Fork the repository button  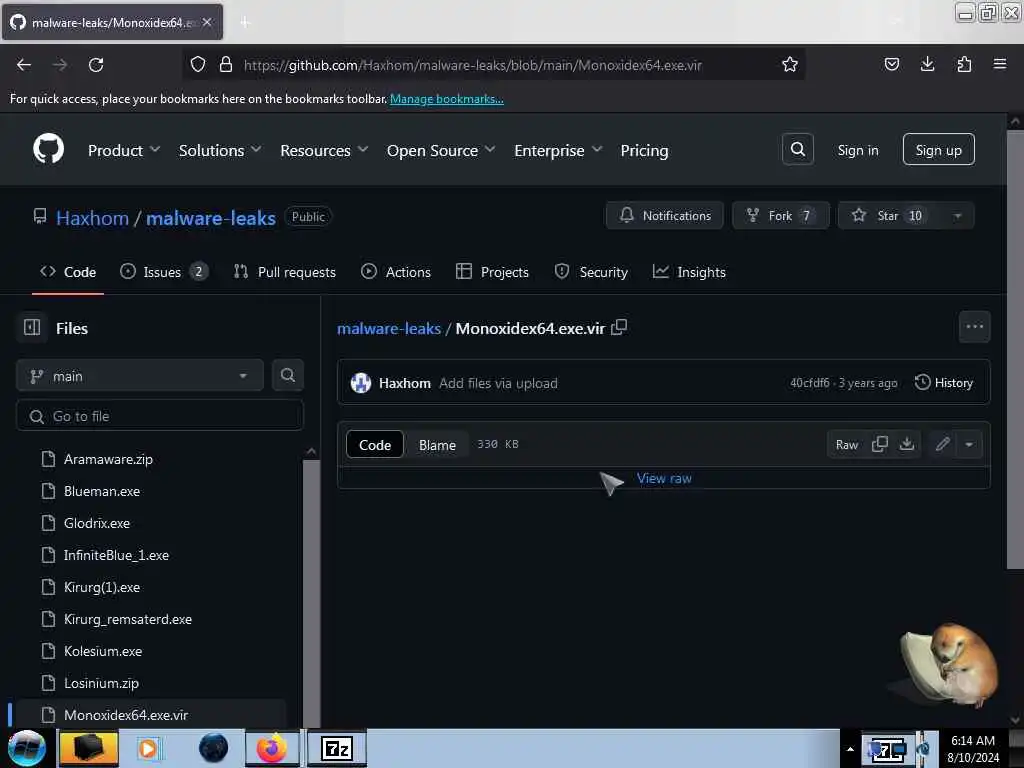tap(780, 216)
